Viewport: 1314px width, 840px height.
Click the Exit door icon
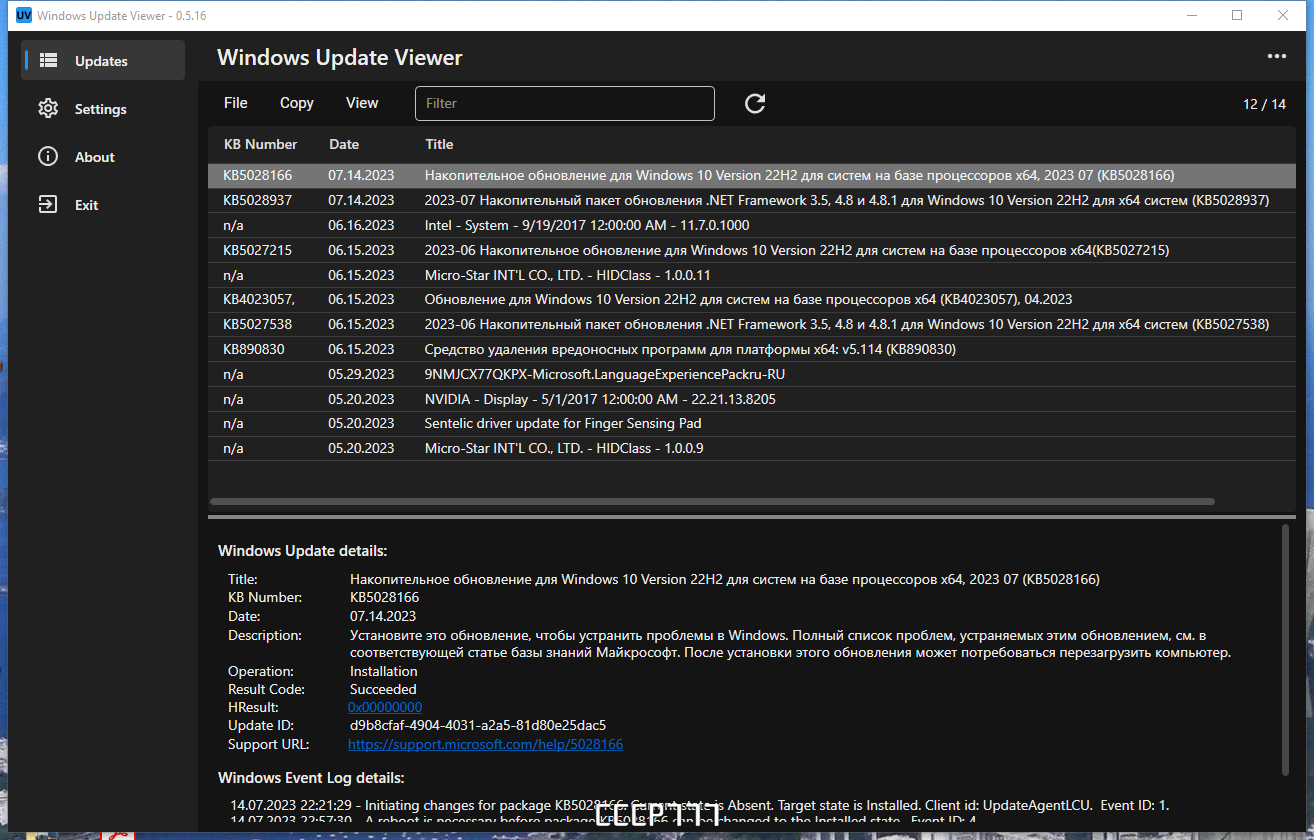tap(48, 205)
